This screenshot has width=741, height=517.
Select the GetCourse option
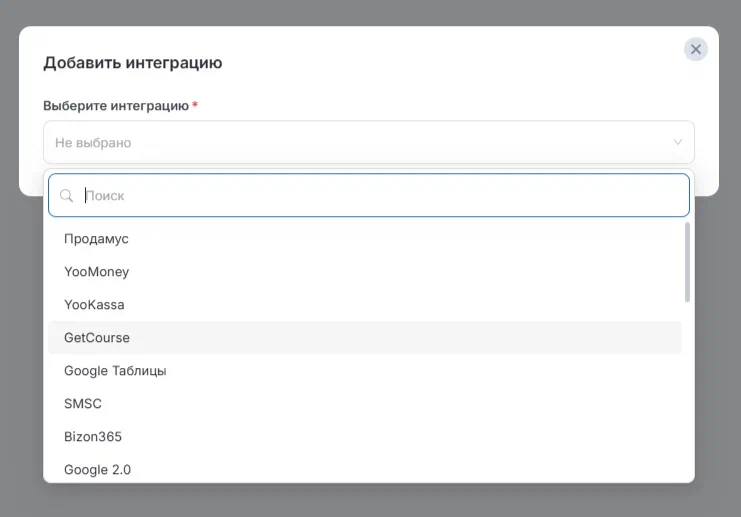coord(365,338)
